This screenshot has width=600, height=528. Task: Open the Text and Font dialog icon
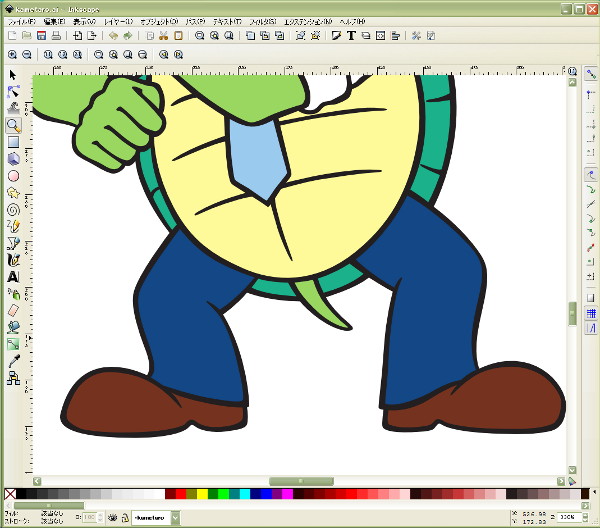(351, 36)
